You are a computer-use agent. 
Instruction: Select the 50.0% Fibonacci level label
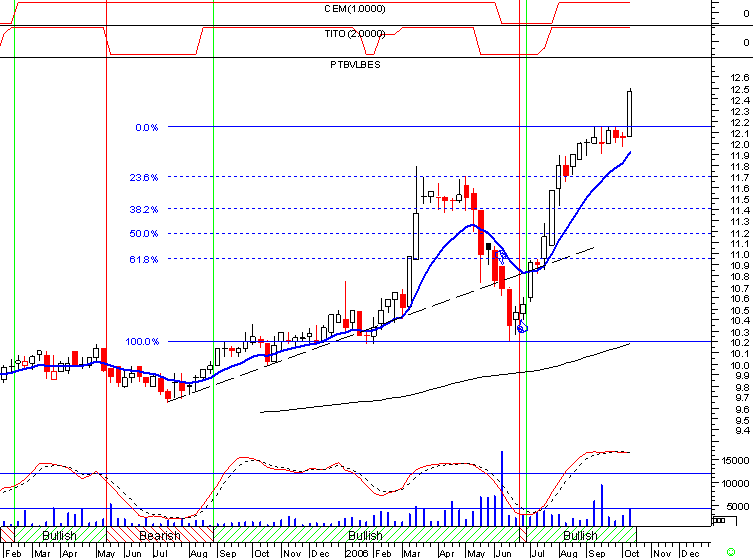coord(144,233)
